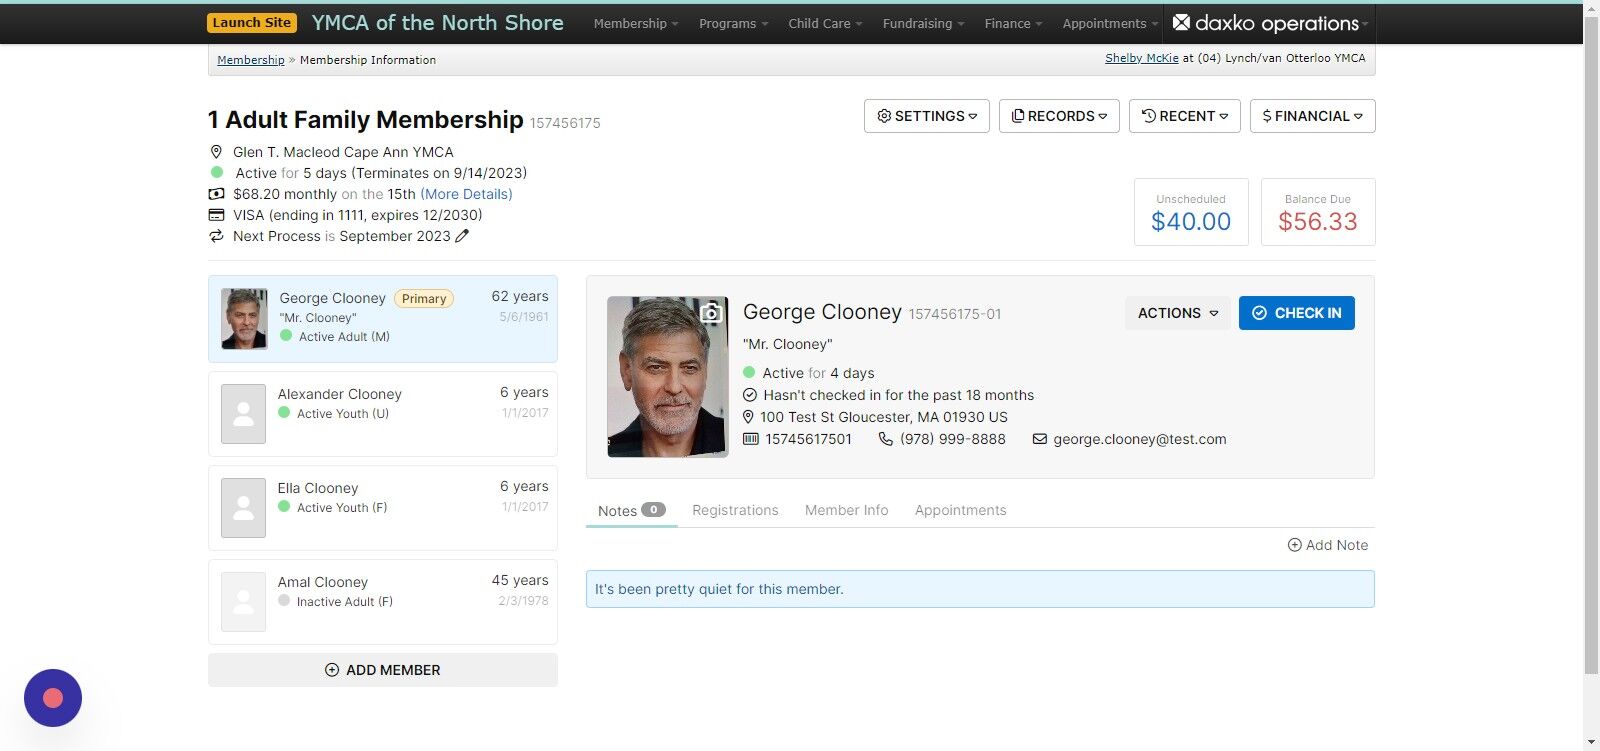Expand the ACTIONS menu for George Clooney
The height and width of the screenshot is (751, 1600).
pyautogui.click(x=1178, y=313)
